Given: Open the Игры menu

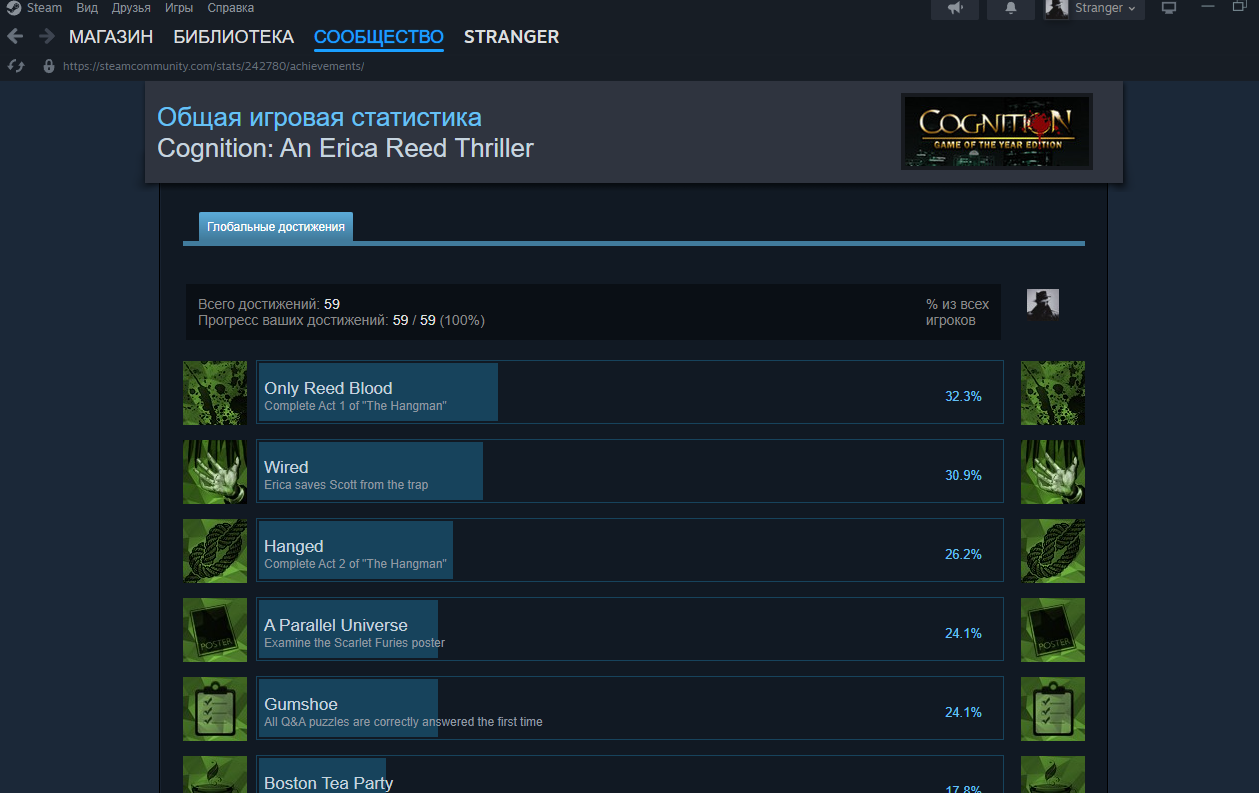Looking at the screenshot, I should coord(179,8).
